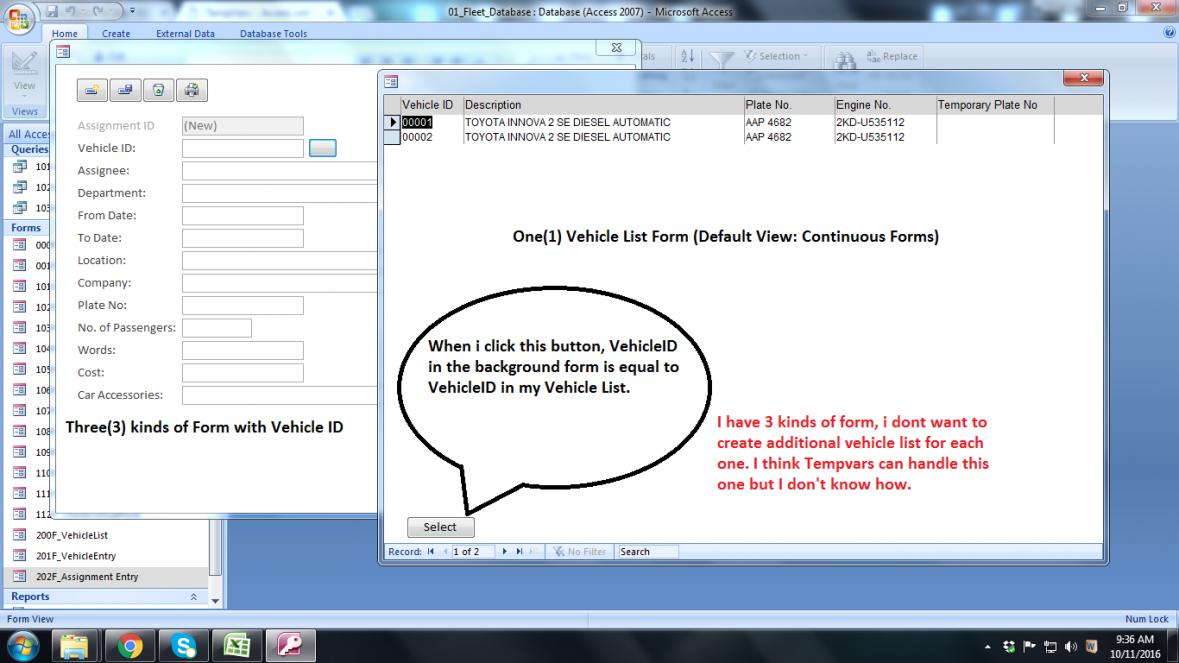Click the Assignment form's control menu icon
1179x663 pixels.
(x=63, y=52)
